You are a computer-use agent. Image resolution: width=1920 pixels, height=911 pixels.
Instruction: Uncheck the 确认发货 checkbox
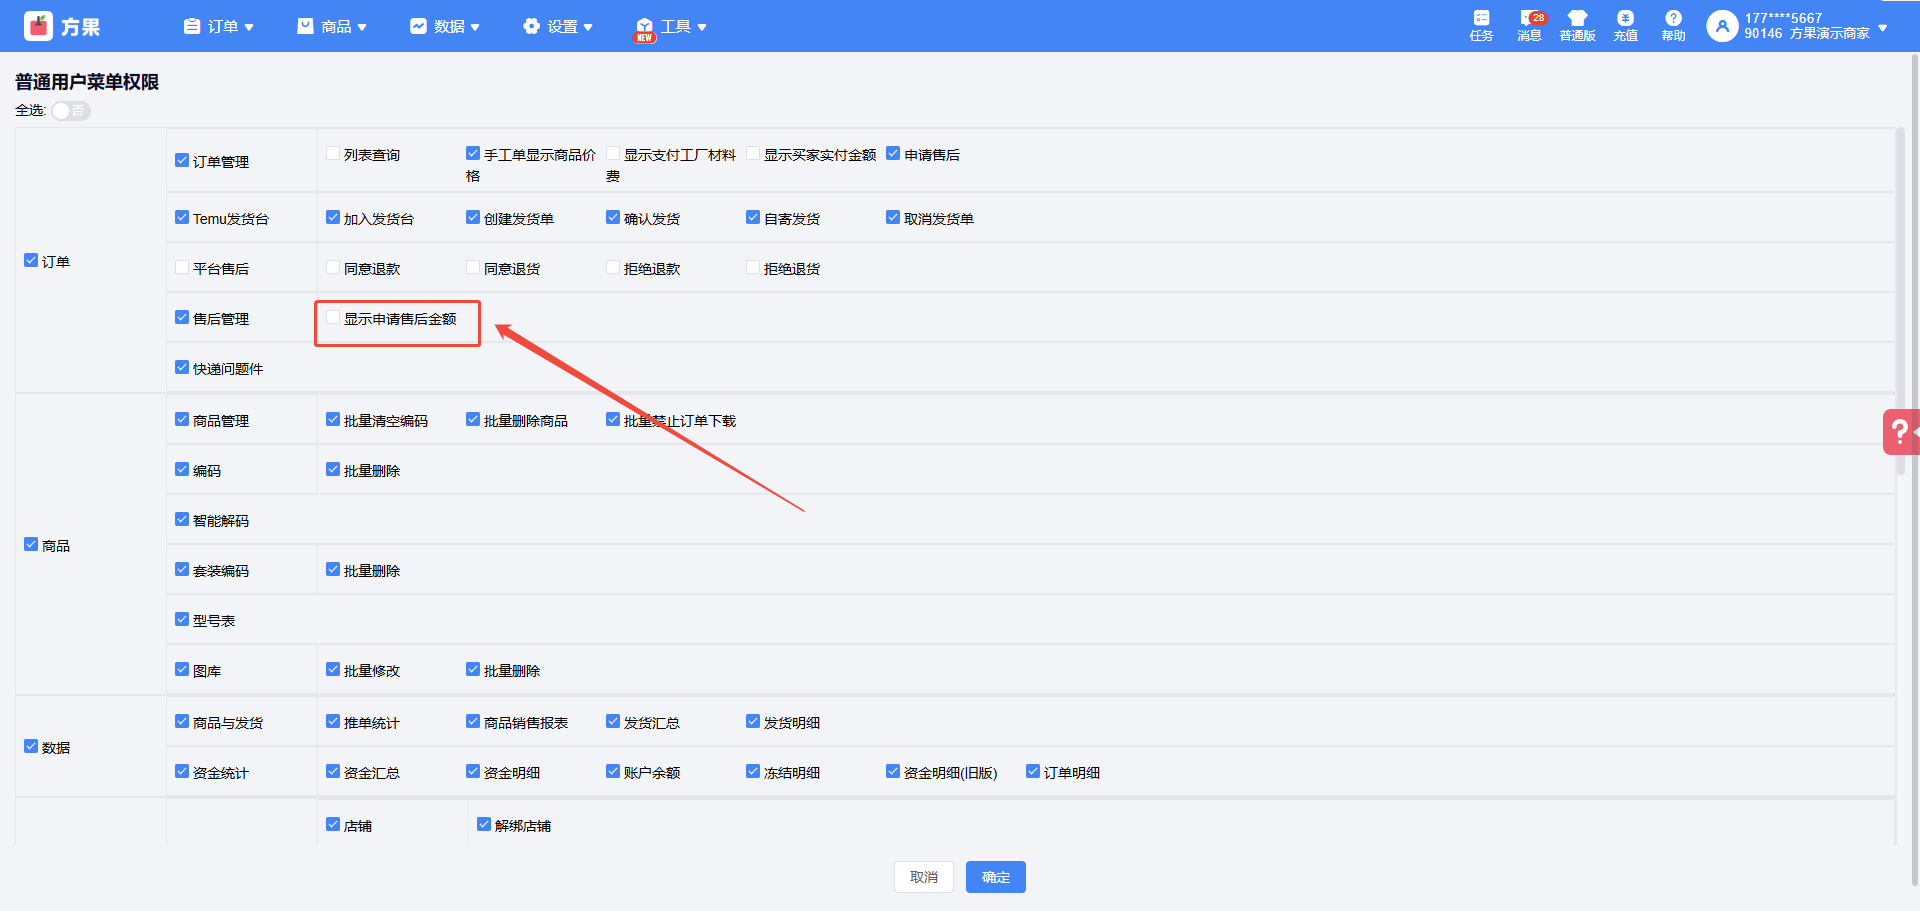pos(613,218)
